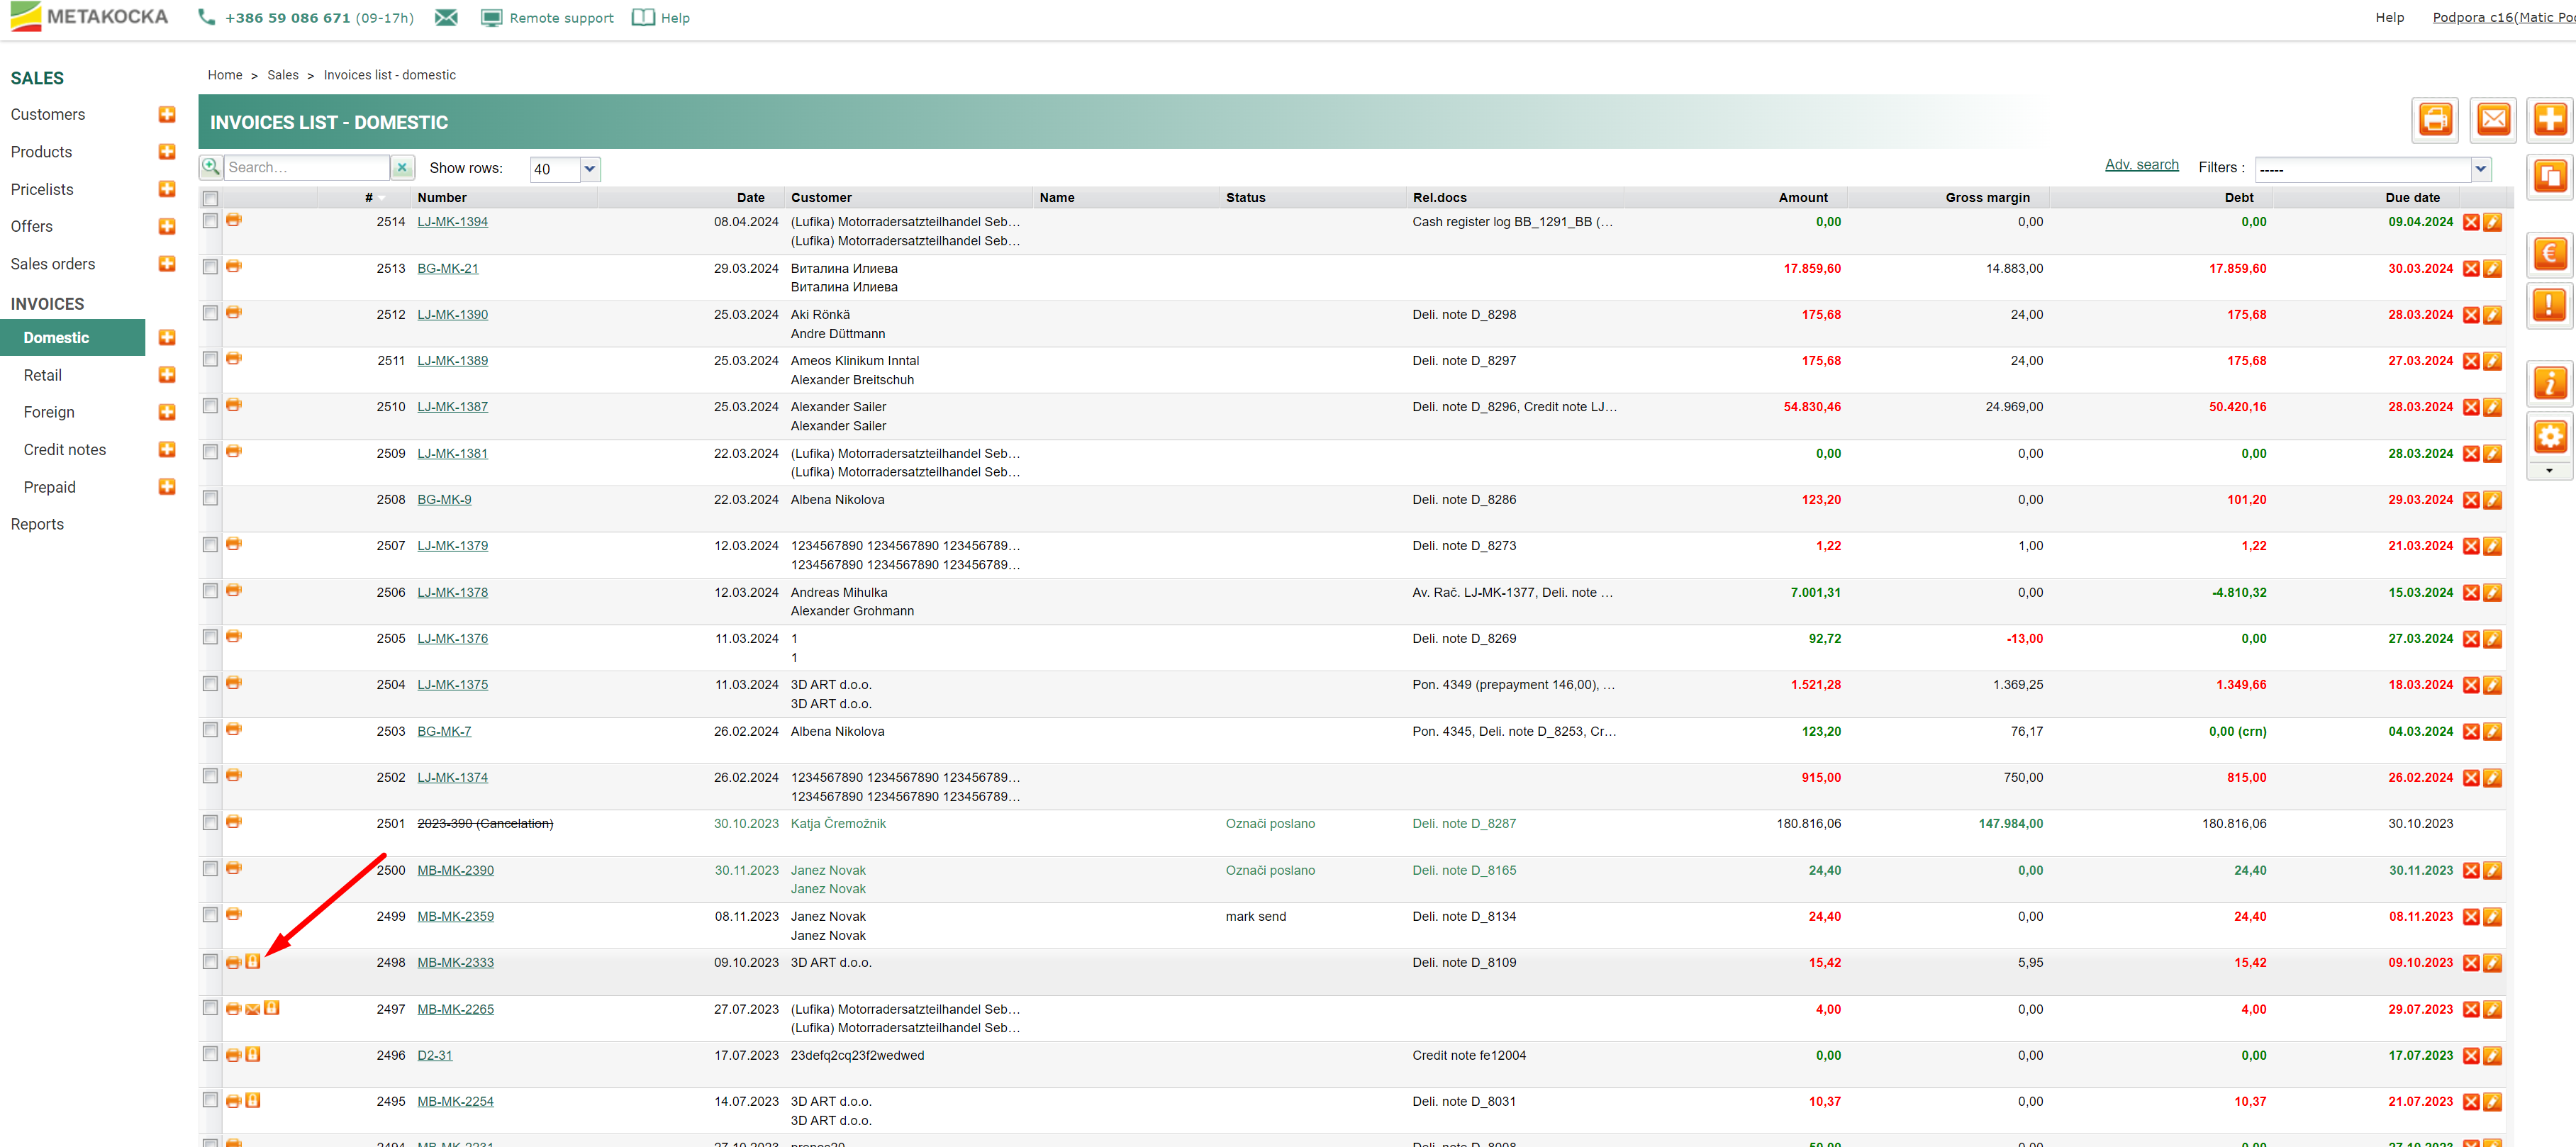
Task: Toggle the select-all checkbox in the table header
Action: tap(210, 198)
